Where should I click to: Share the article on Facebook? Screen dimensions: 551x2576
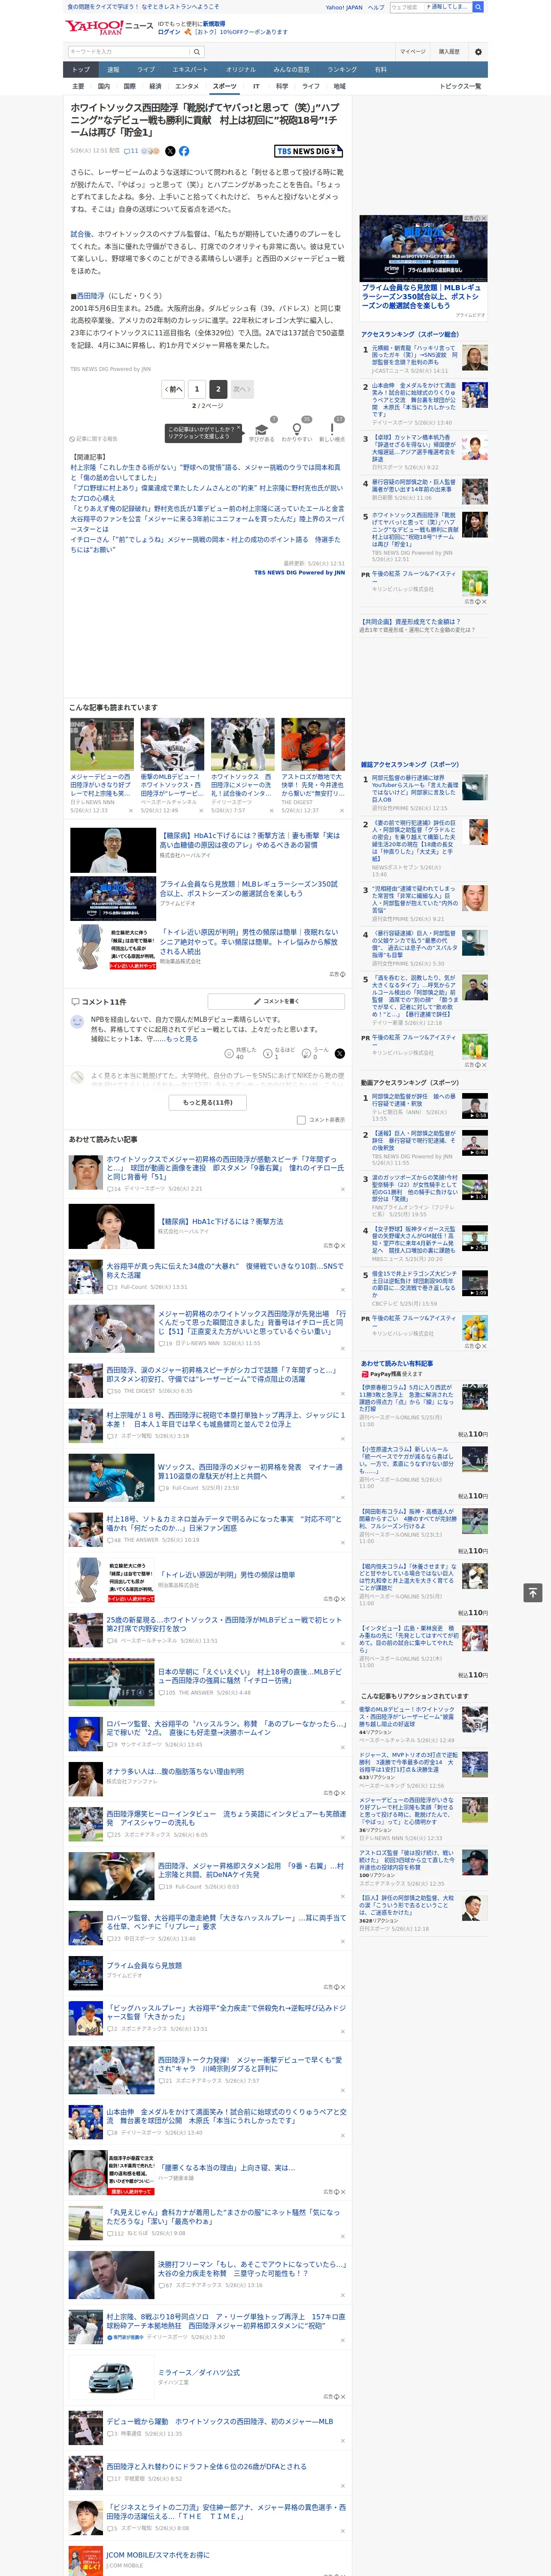(184, 151)
